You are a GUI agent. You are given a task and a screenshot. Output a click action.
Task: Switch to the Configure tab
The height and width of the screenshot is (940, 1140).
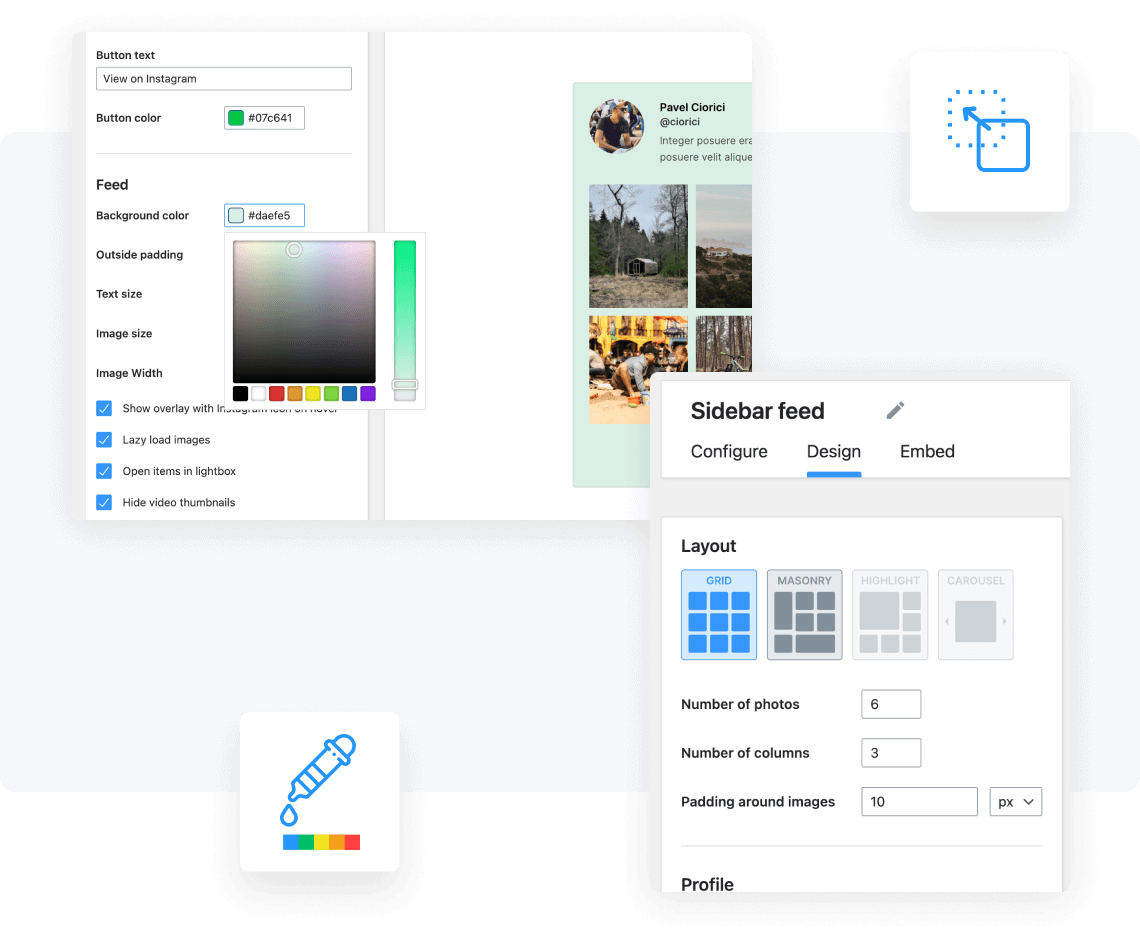click(x=728, y=451)
